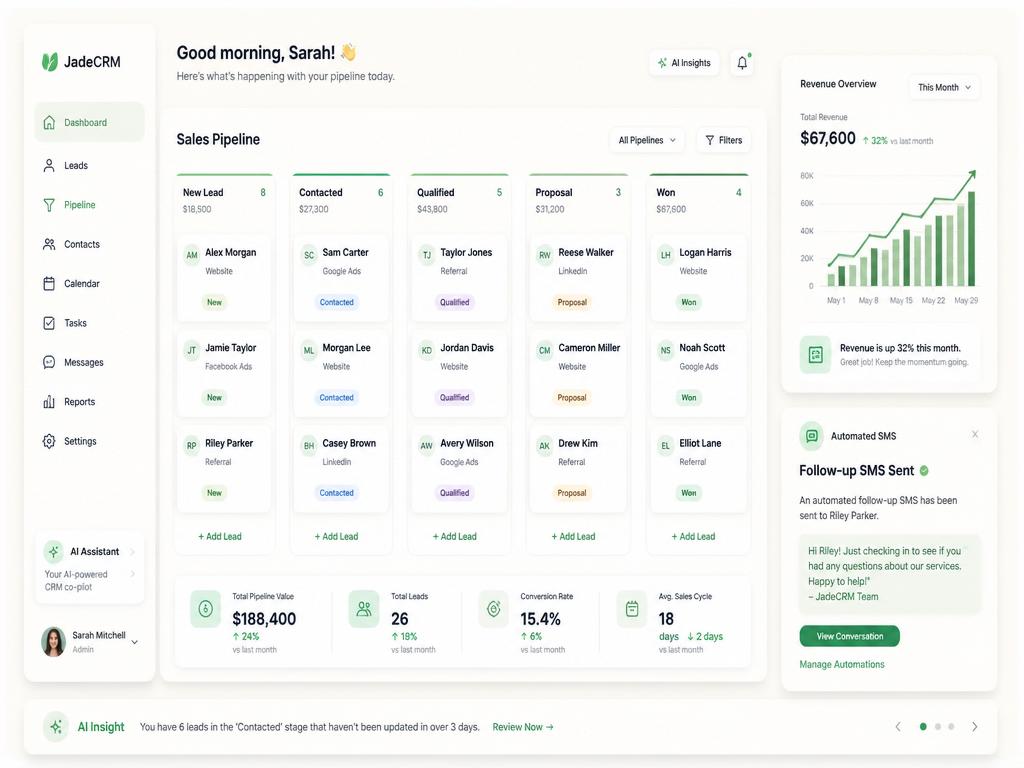The height and width of the screenshot is (768, 1024).
Task: Click Review Now link
Action: (x=522, y=727)
